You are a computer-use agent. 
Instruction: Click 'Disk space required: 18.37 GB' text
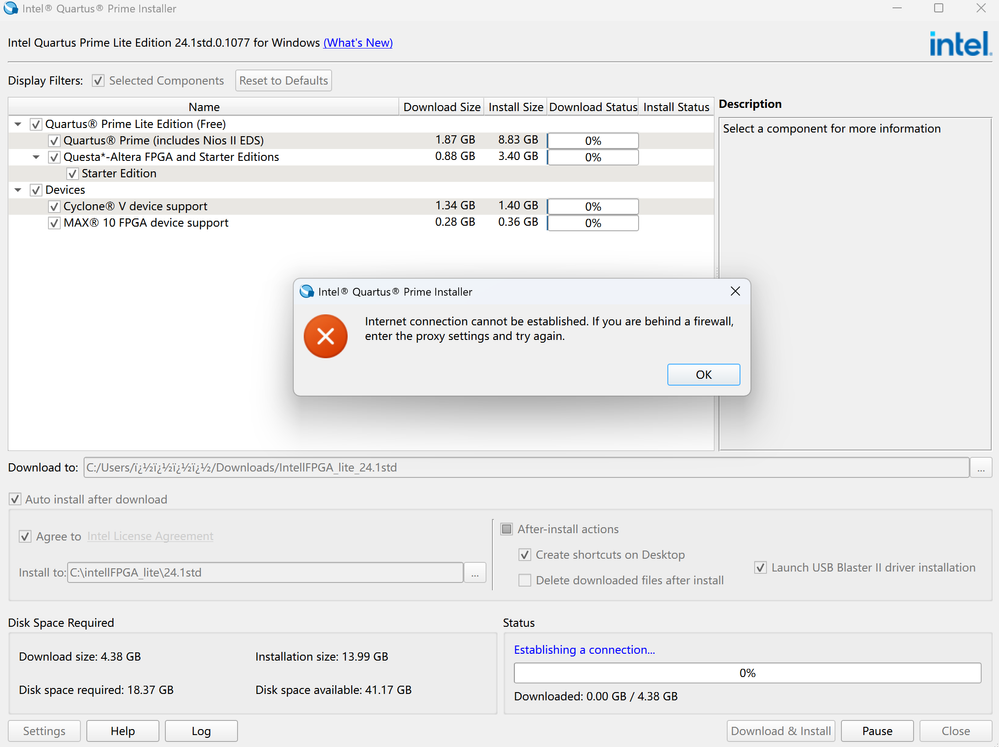[x=96, y=690]
